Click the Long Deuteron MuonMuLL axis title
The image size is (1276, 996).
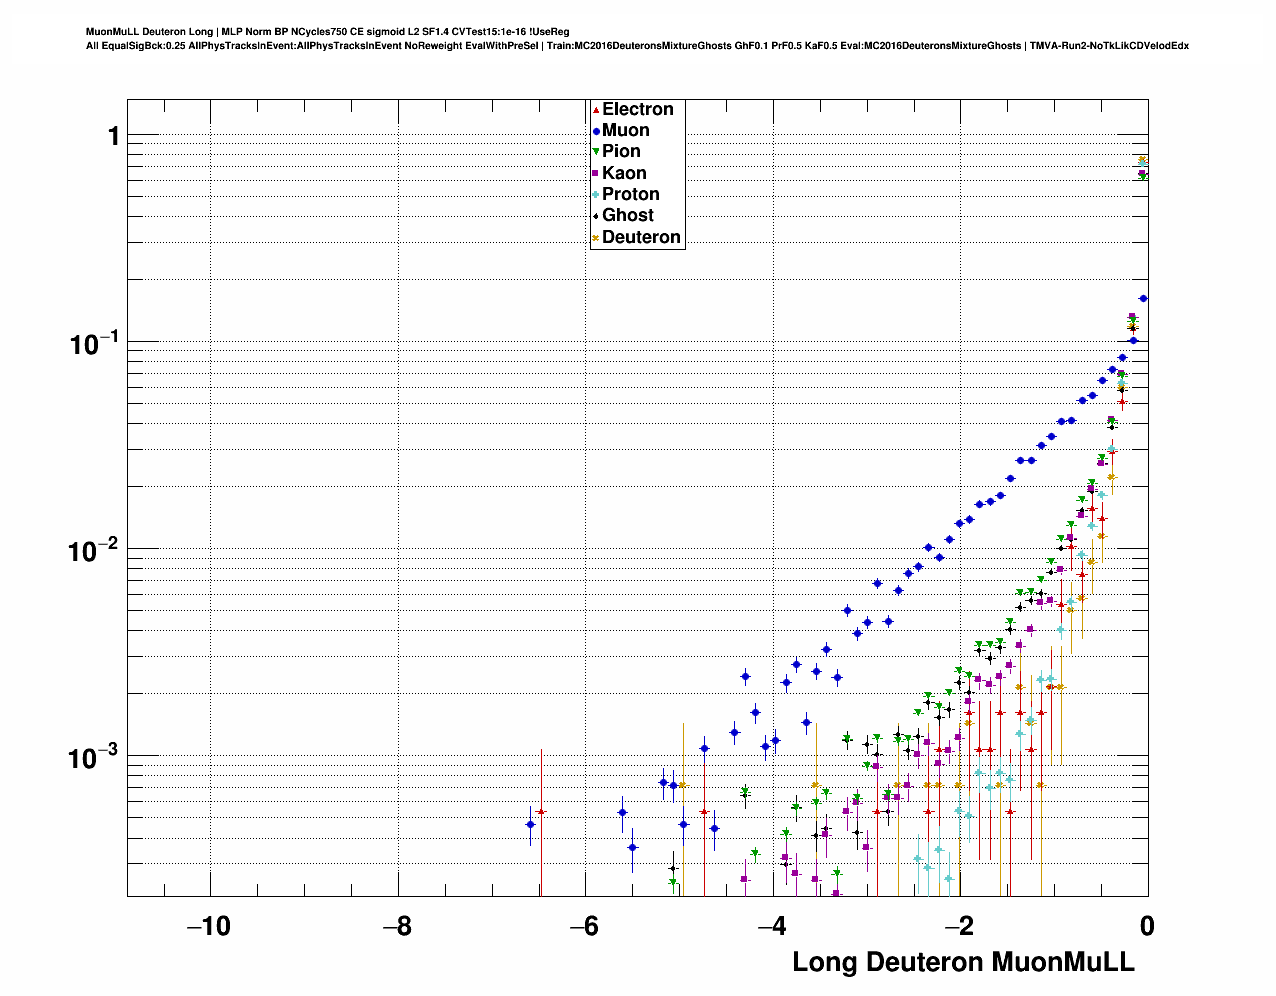coord(963,962)
